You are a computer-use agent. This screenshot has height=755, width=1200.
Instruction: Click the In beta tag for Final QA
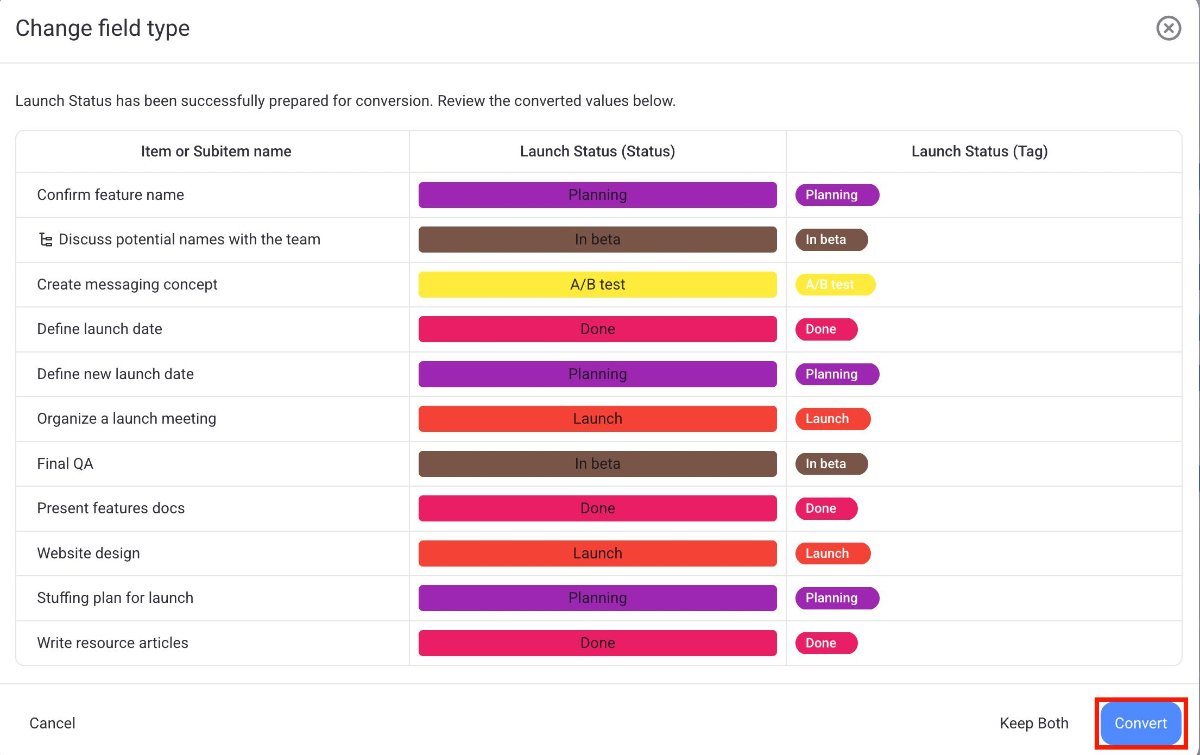pos(830,464)
